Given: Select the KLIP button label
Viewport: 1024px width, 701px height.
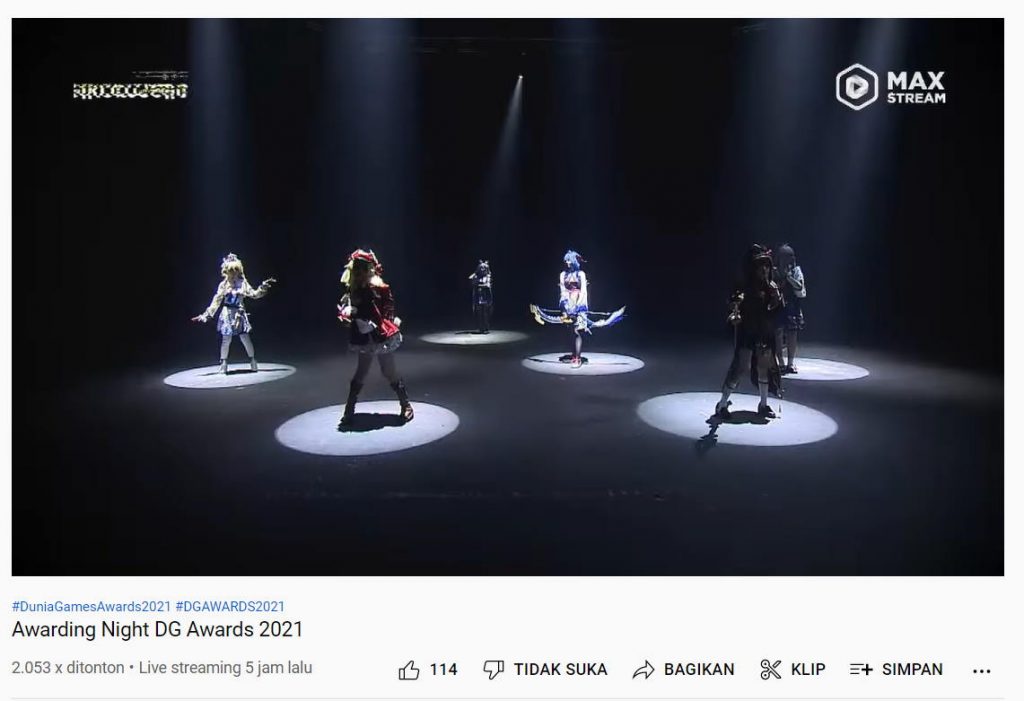Looking at the screenshot, I should (808, 670).
